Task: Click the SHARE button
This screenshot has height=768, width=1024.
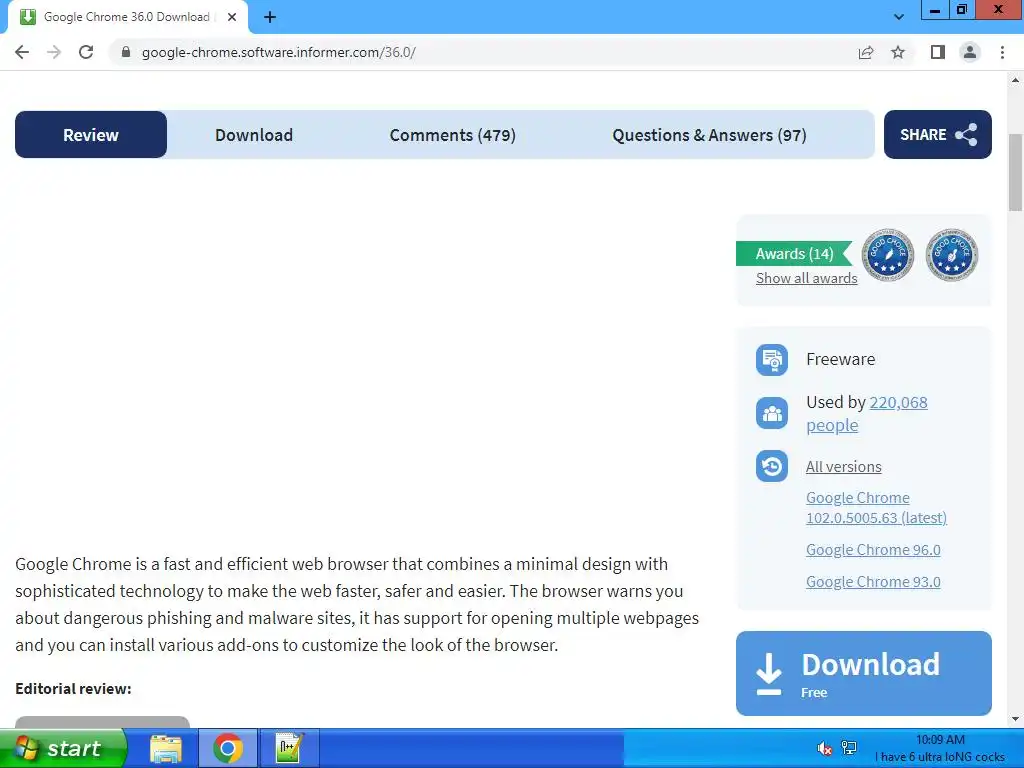Action: [x=938, y=135]
